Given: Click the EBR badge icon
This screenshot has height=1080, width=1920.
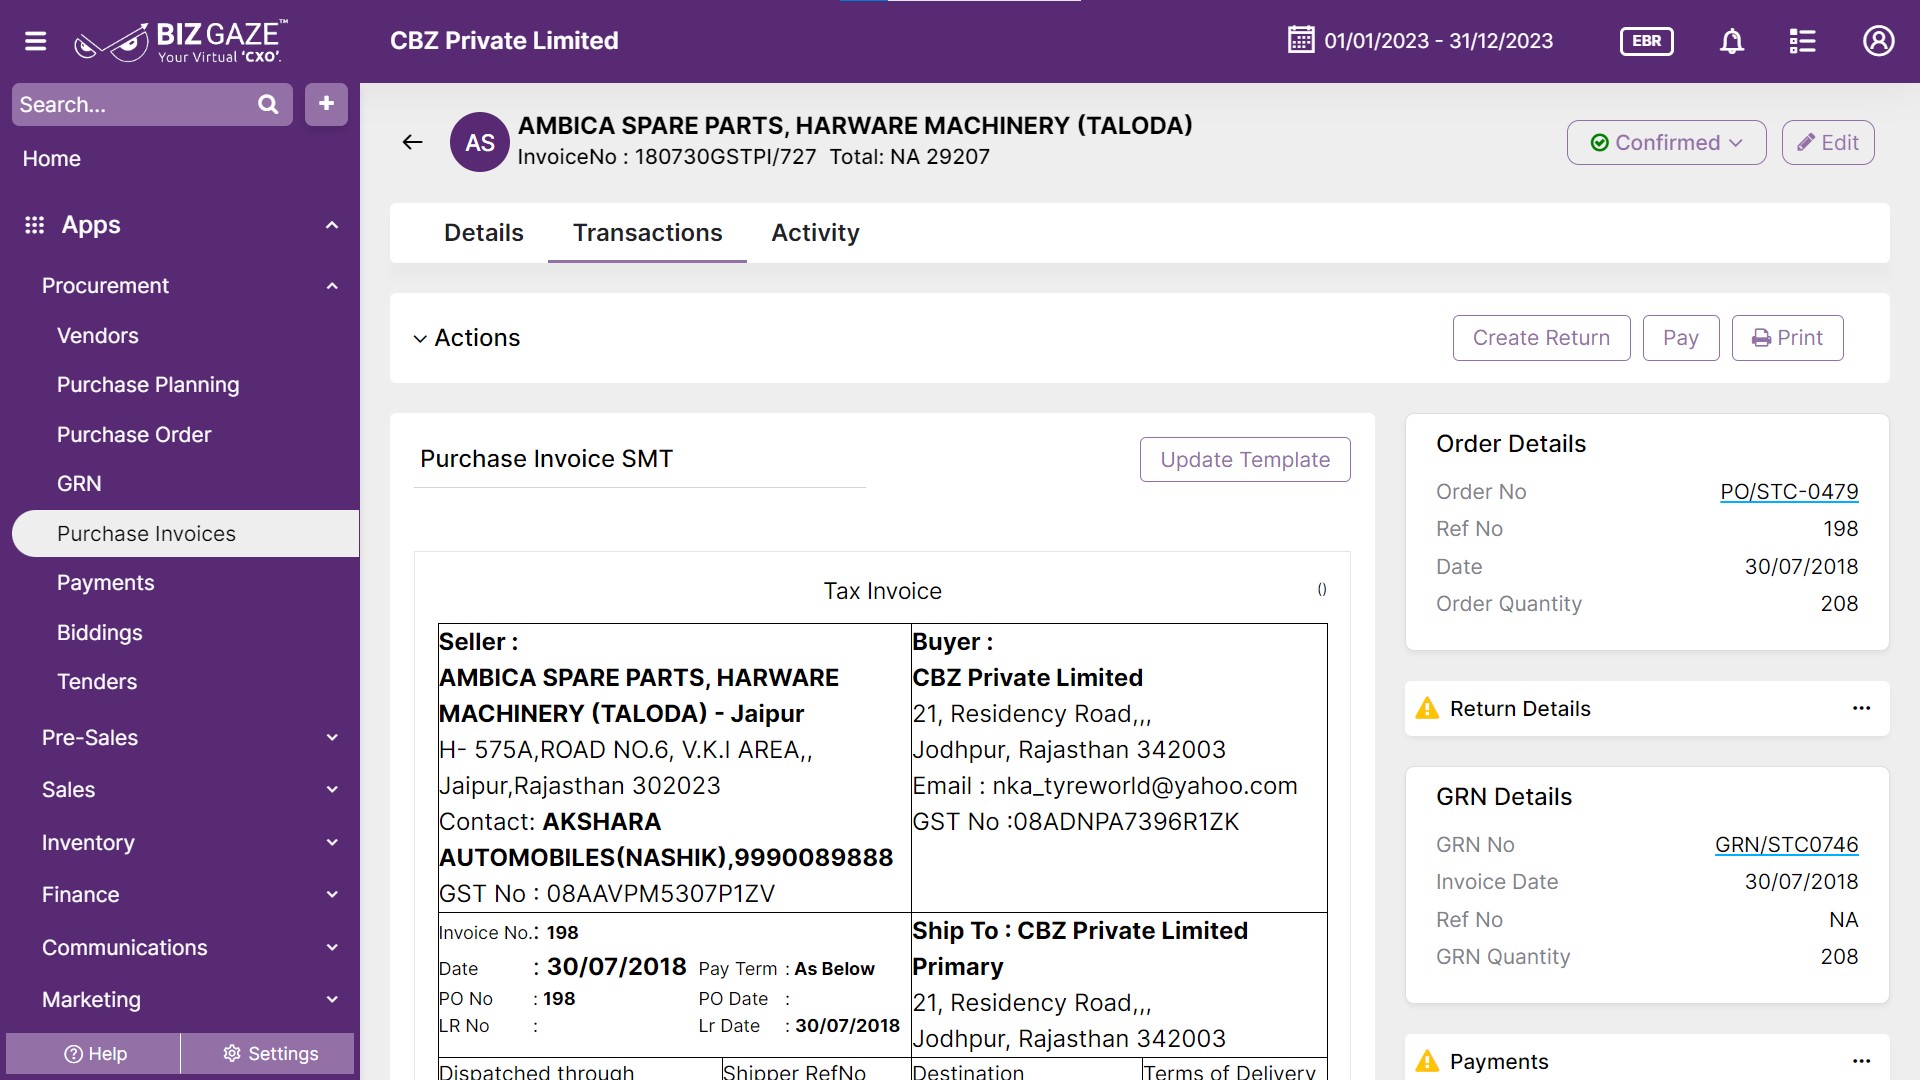Looking at the screenshot, I should (x=1647, y=41).
